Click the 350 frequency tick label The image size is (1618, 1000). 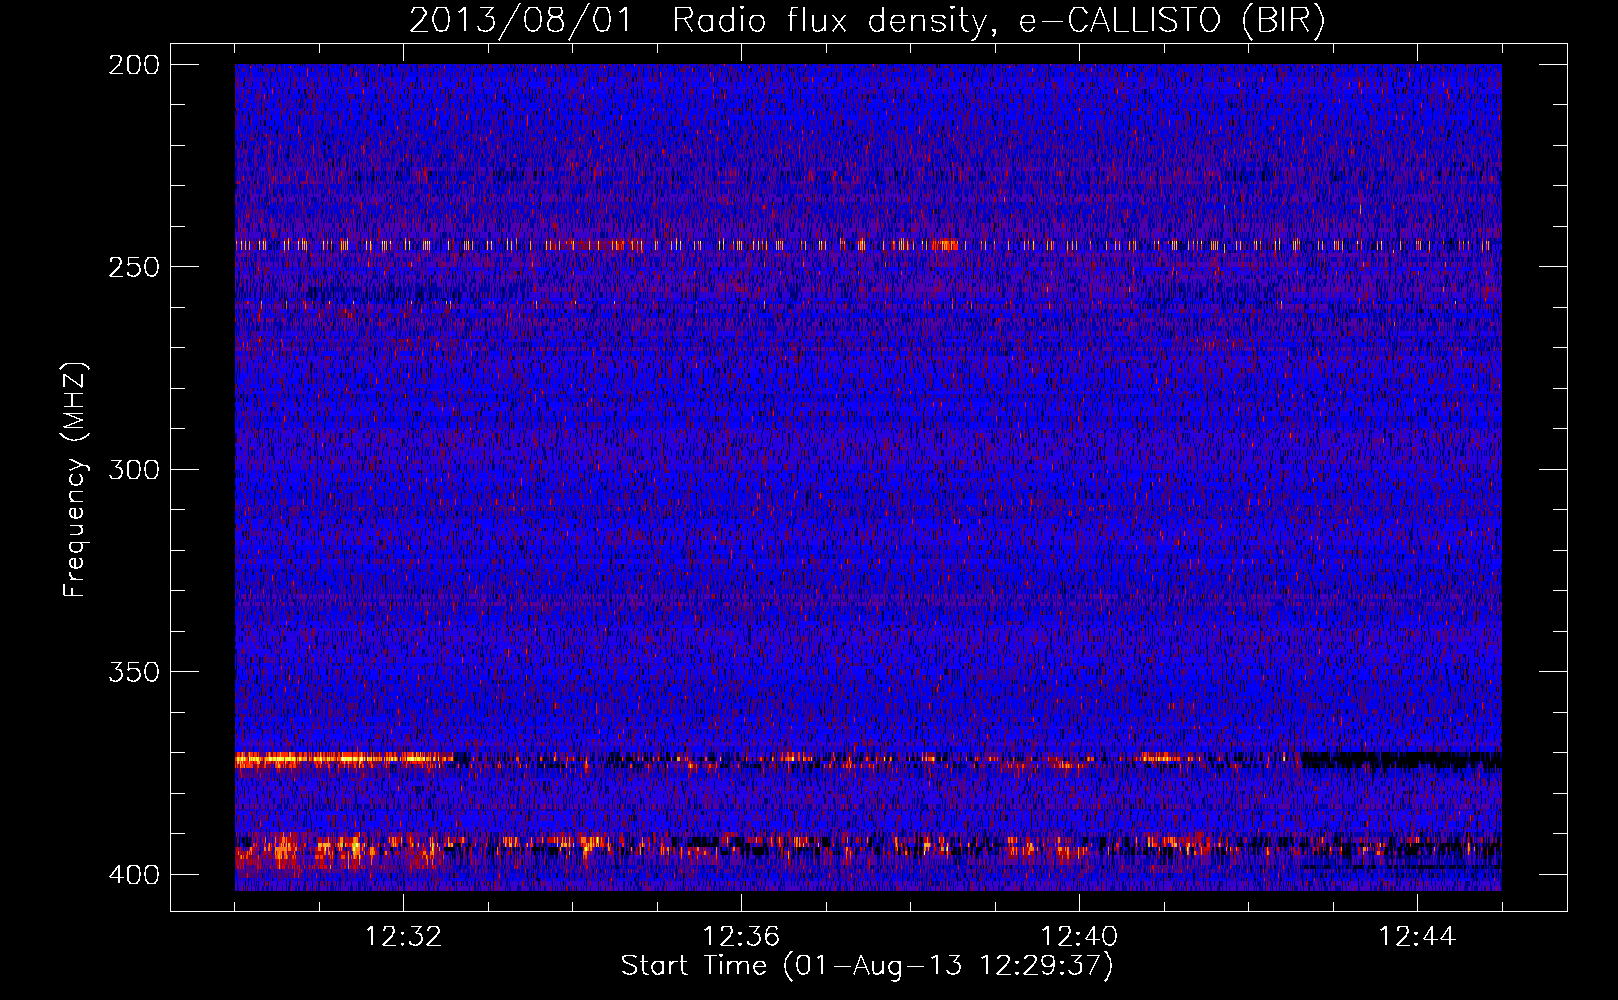(133, 671)
